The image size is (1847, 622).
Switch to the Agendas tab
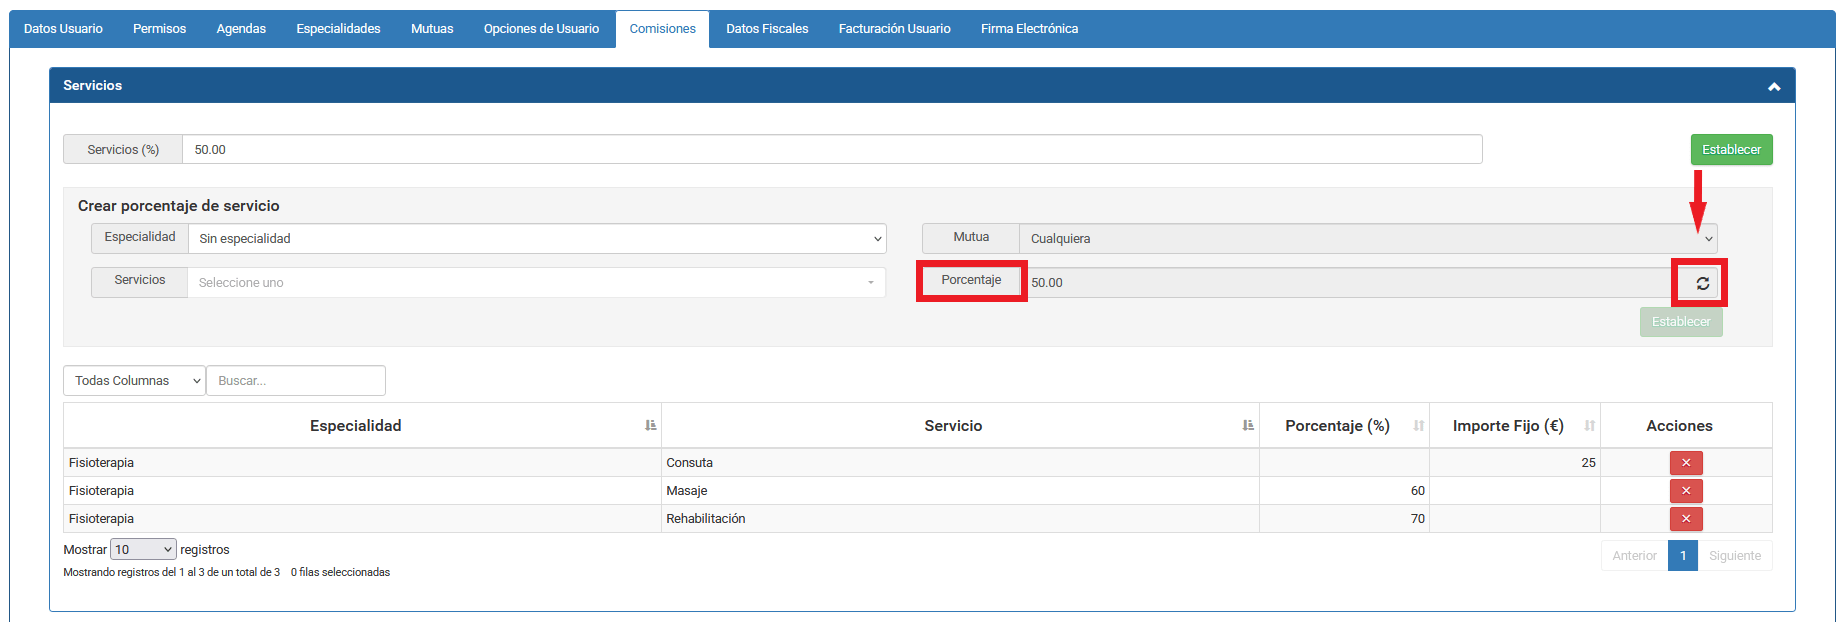point(241,29)
